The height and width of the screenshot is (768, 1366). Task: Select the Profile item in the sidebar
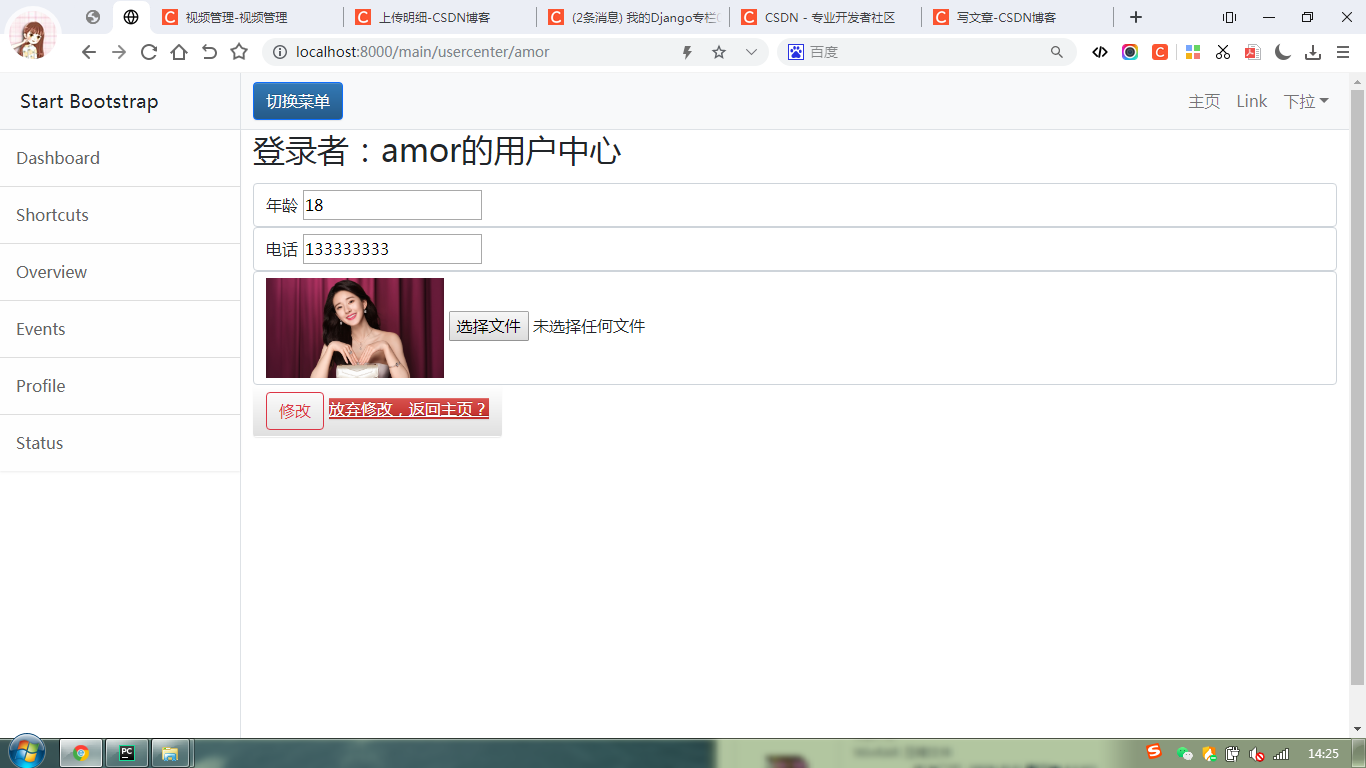[x=40, y=386]
